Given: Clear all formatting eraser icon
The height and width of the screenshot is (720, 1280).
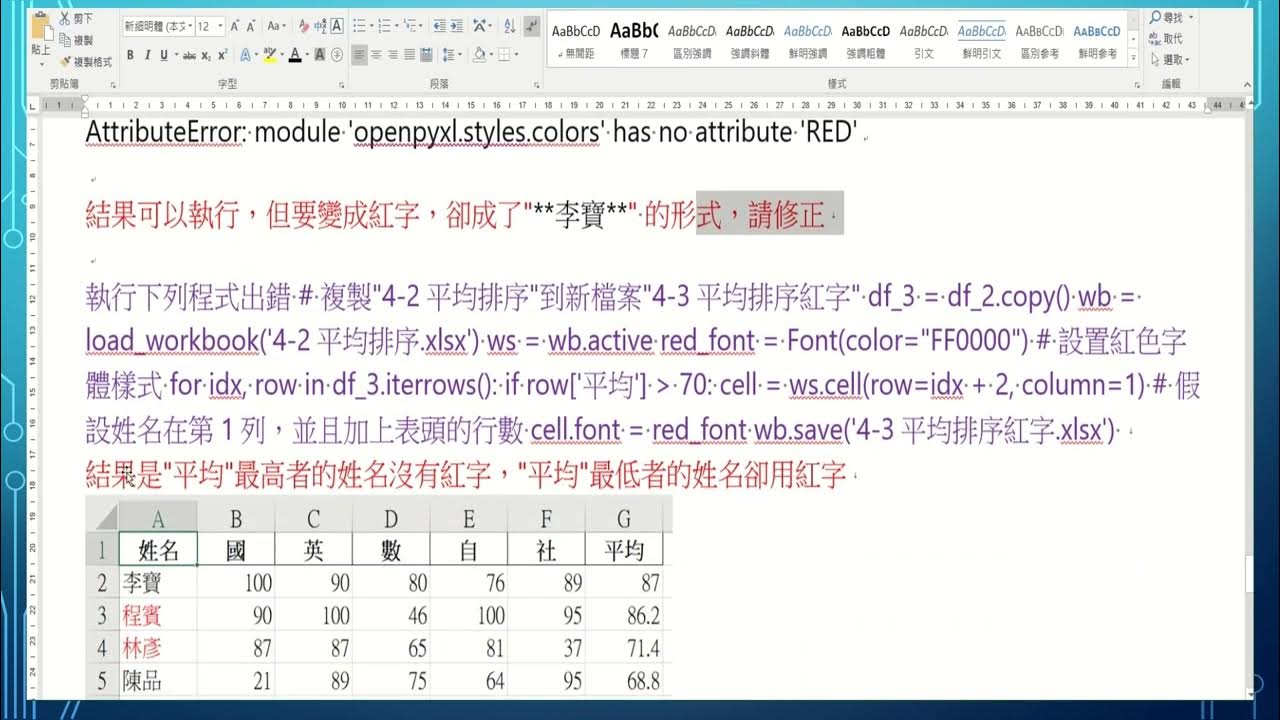Looking at the screenshot, I should pyautogui.click(x=304, y=26).
